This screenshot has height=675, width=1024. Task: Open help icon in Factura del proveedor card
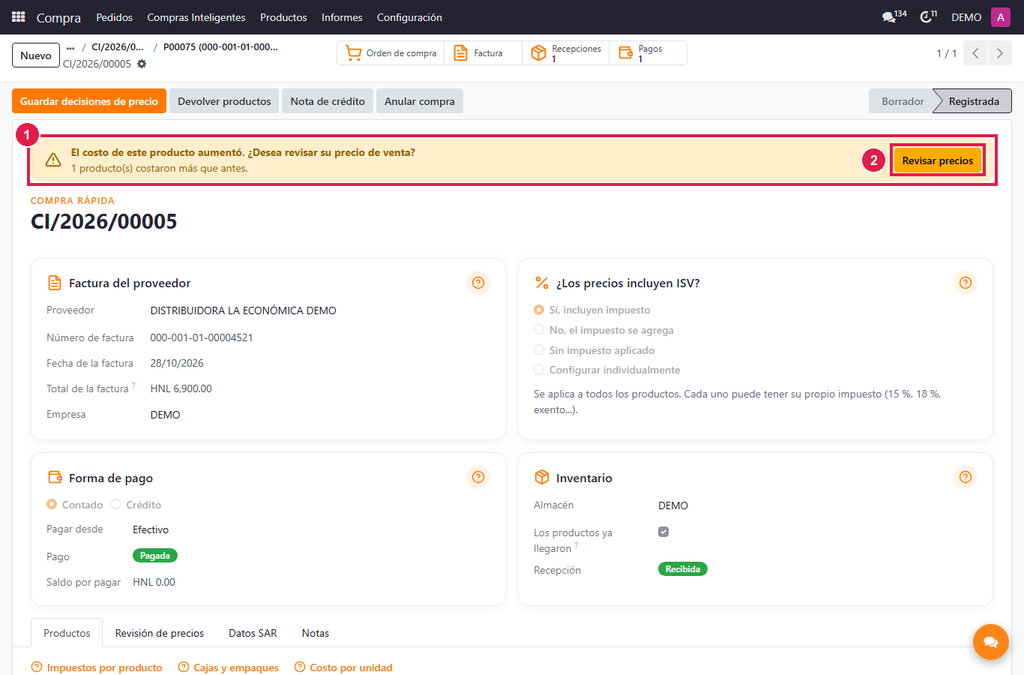[478, 283]
